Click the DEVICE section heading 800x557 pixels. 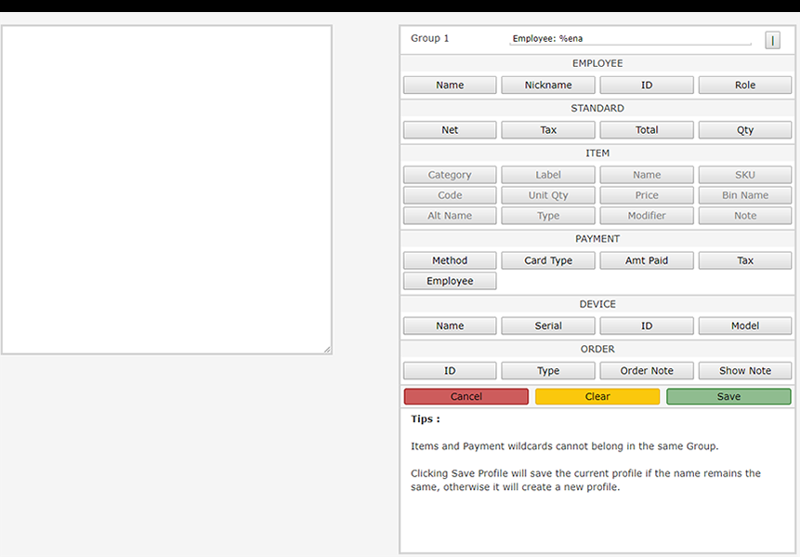(597, 304)
